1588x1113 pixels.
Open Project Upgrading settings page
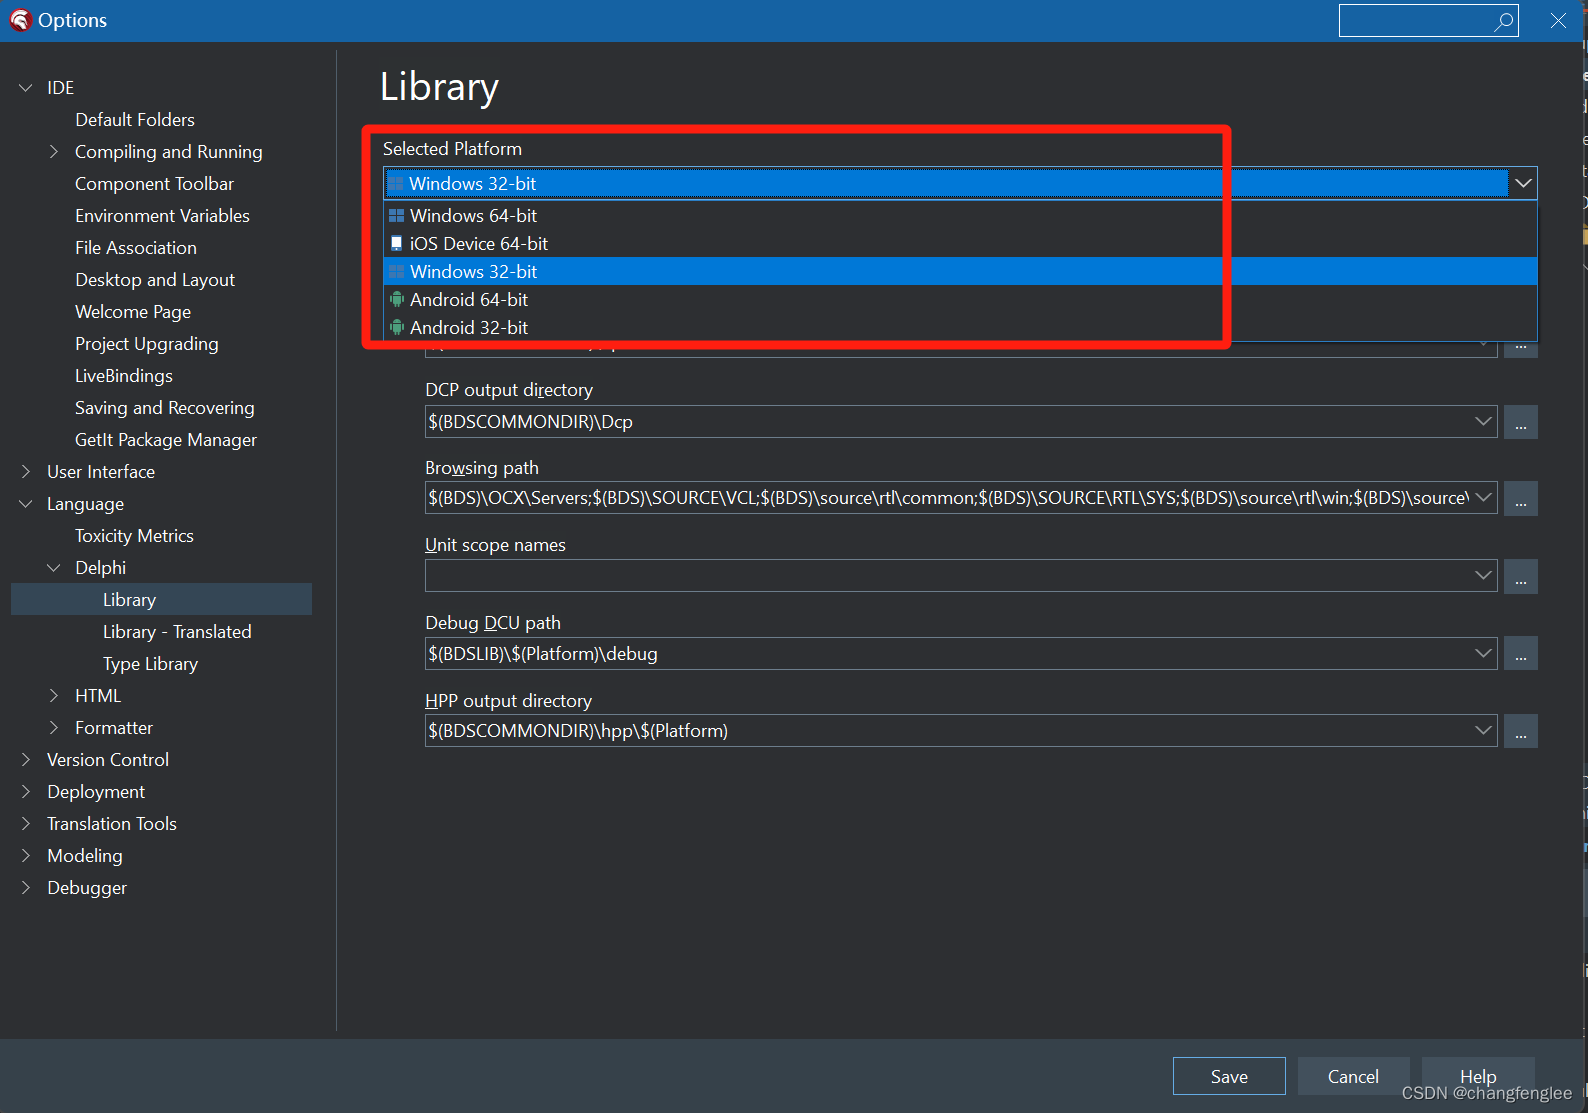pyautogui.click(x=147, y=343)
